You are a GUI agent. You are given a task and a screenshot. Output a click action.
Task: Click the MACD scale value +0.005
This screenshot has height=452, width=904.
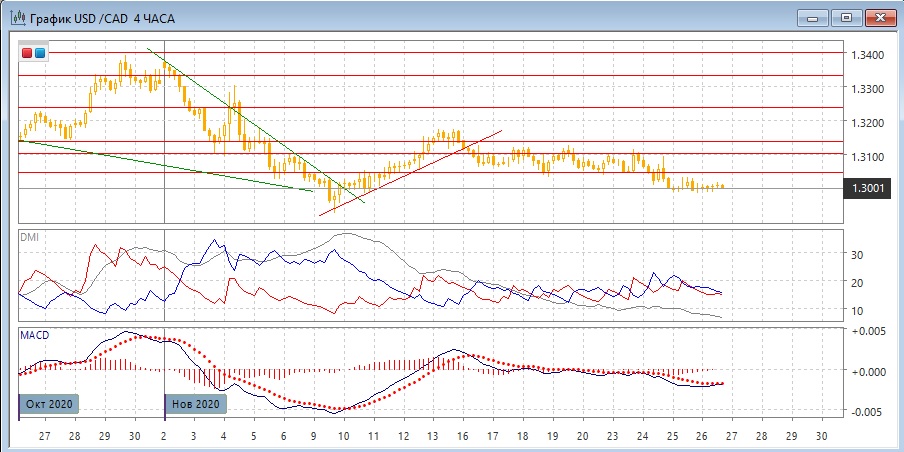(866, 331)
